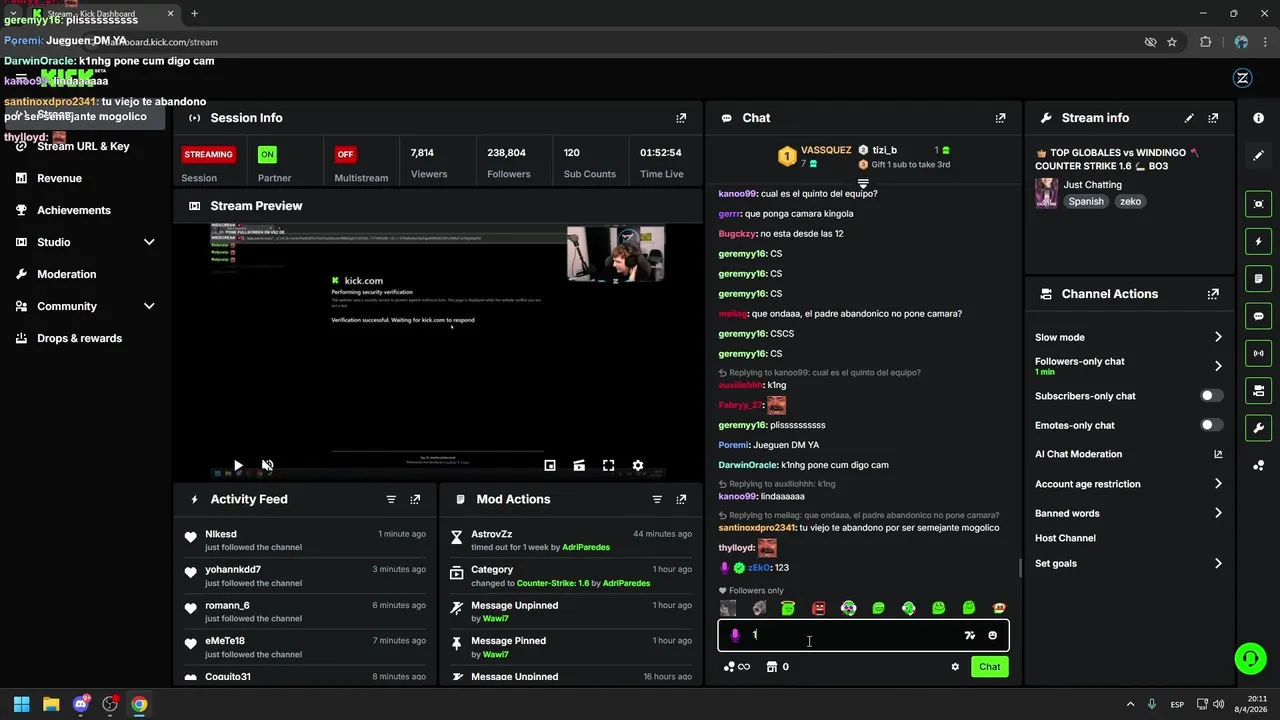Edit stream info with the pencil icon
The width and height of the screenshot is (1280, 720).
(x=1189, y=118)
